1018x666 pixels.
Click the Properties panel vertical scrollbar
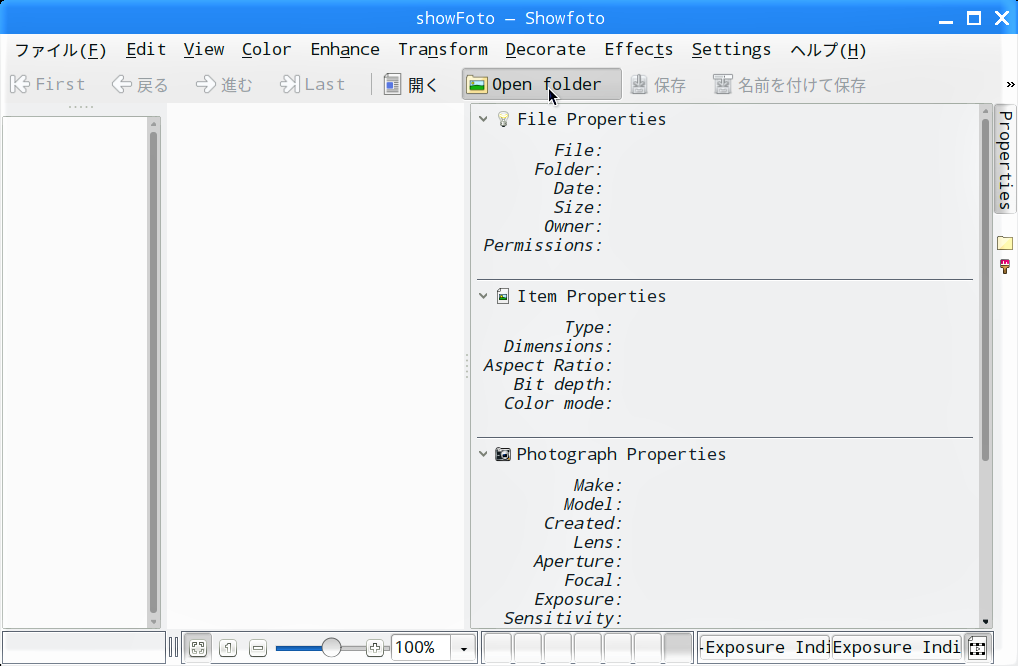986,289
